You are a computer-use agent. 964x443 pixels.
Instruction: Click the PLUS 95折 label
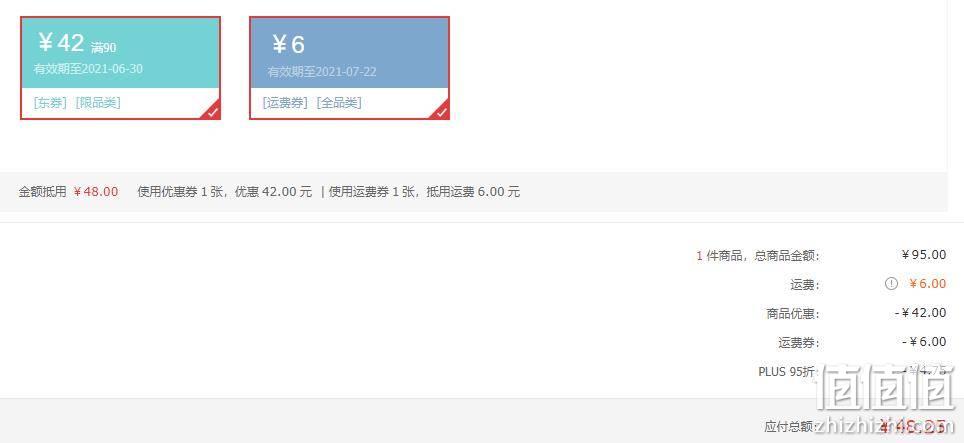coord(788,372)
